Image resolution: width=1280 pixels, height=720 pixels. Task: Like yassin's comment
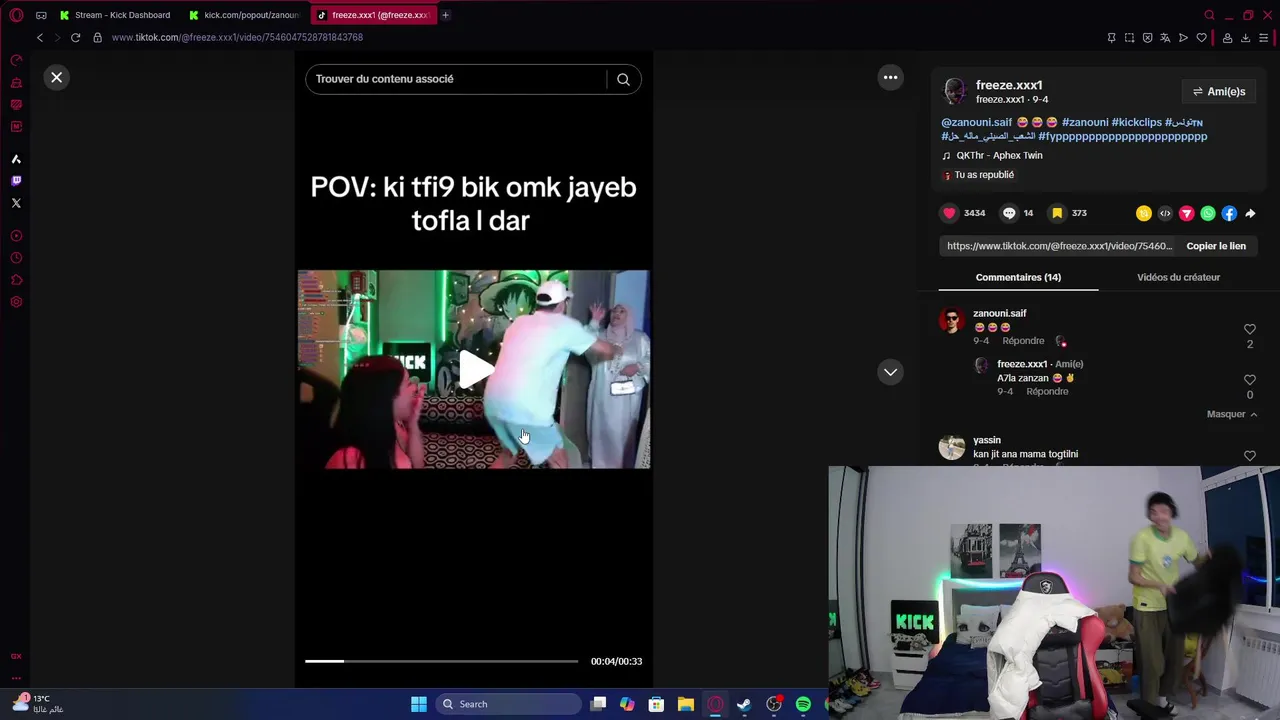coord(1249,456)
